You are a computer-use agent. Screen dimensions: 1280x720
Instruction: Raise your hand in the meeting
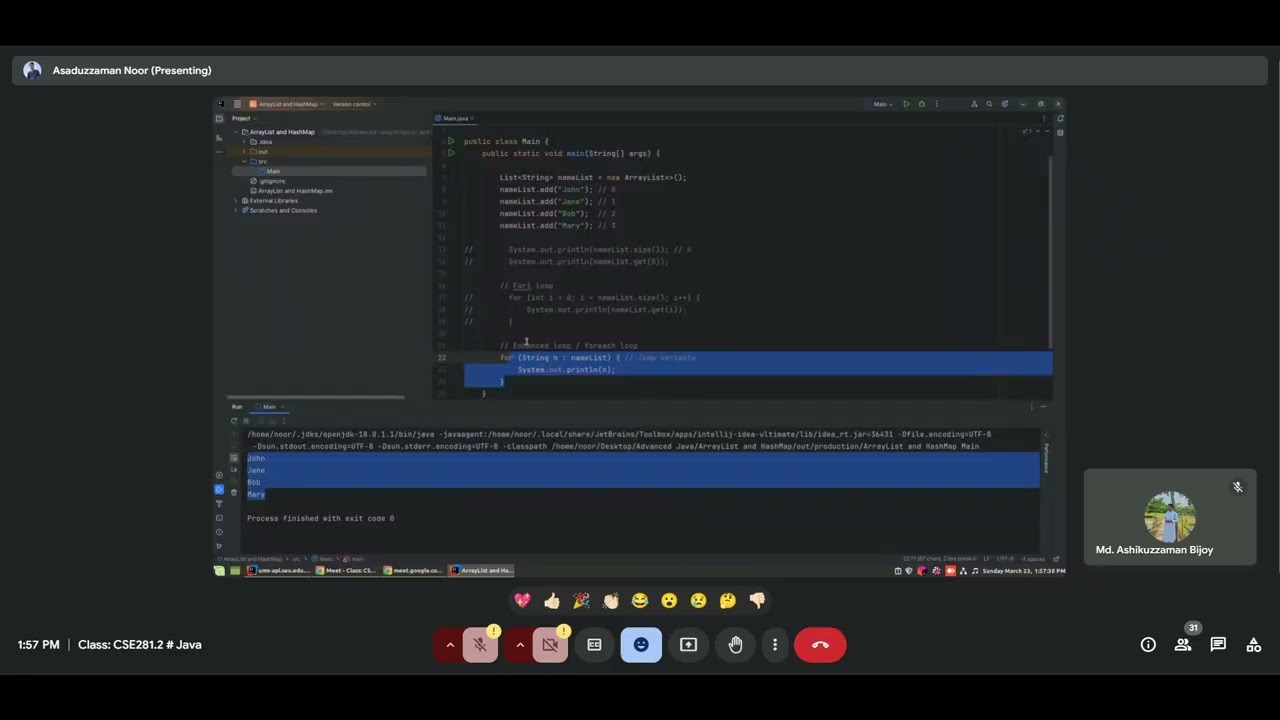point(735,645)
